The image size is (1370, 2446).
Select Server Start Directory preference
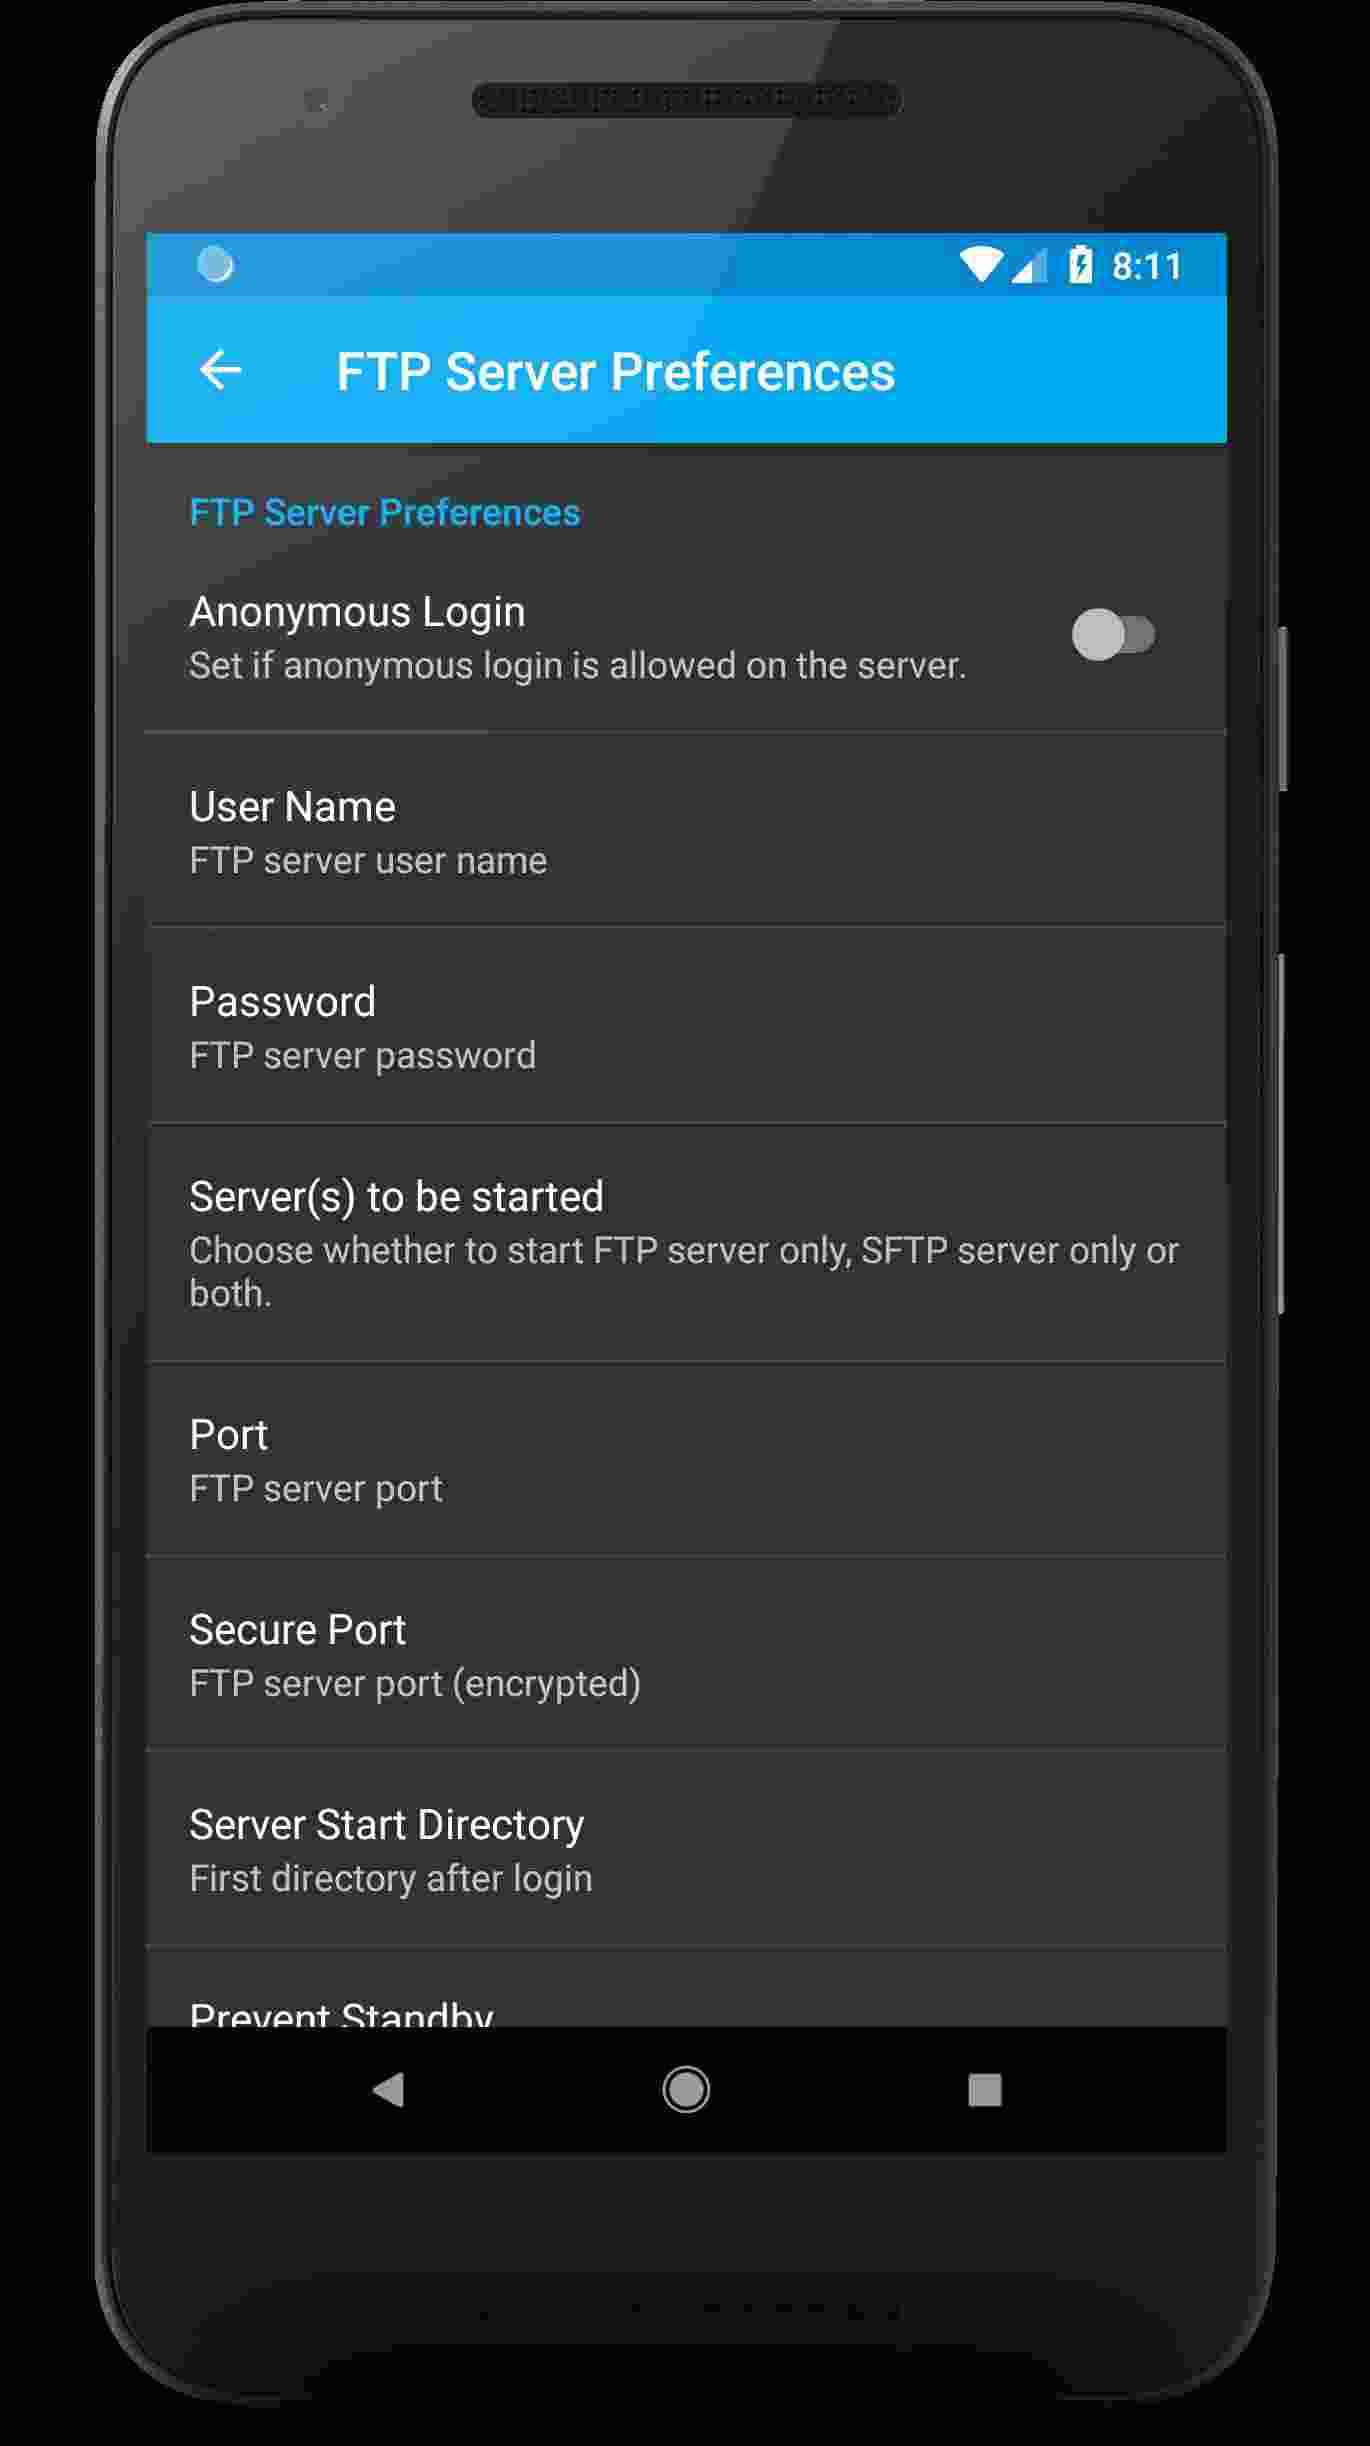click(x=686, y=1848)
